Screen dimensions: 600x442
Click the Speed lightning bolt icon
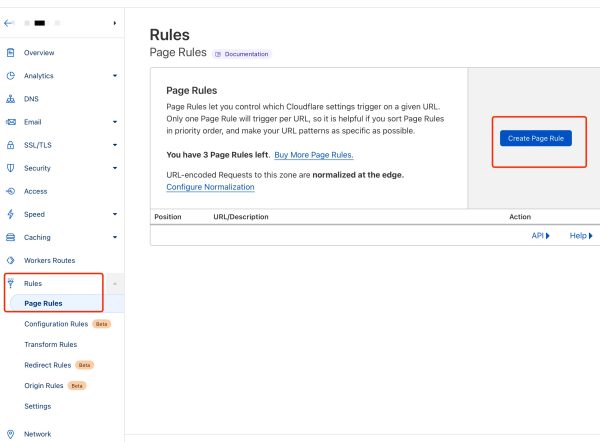point(10,214)
